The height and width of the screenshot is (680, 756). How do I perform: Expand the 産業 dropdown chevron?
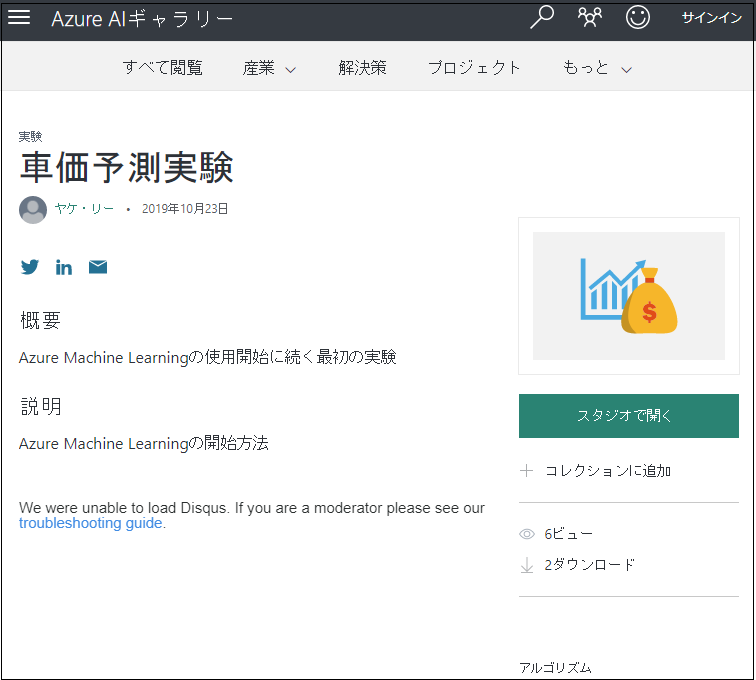290,70
